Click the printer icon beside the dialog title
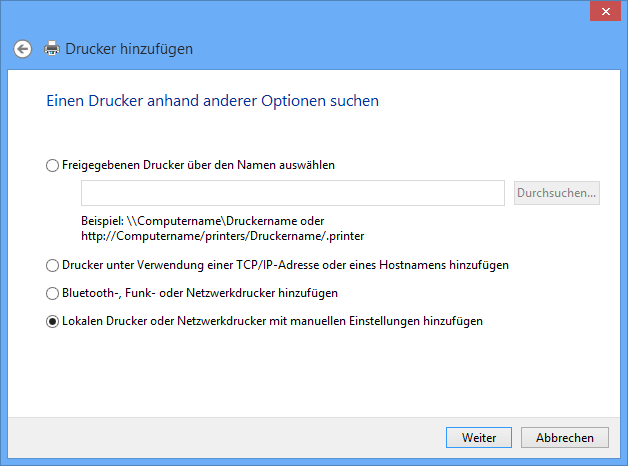The image size is (628, 466). click(x=52, y=48)
